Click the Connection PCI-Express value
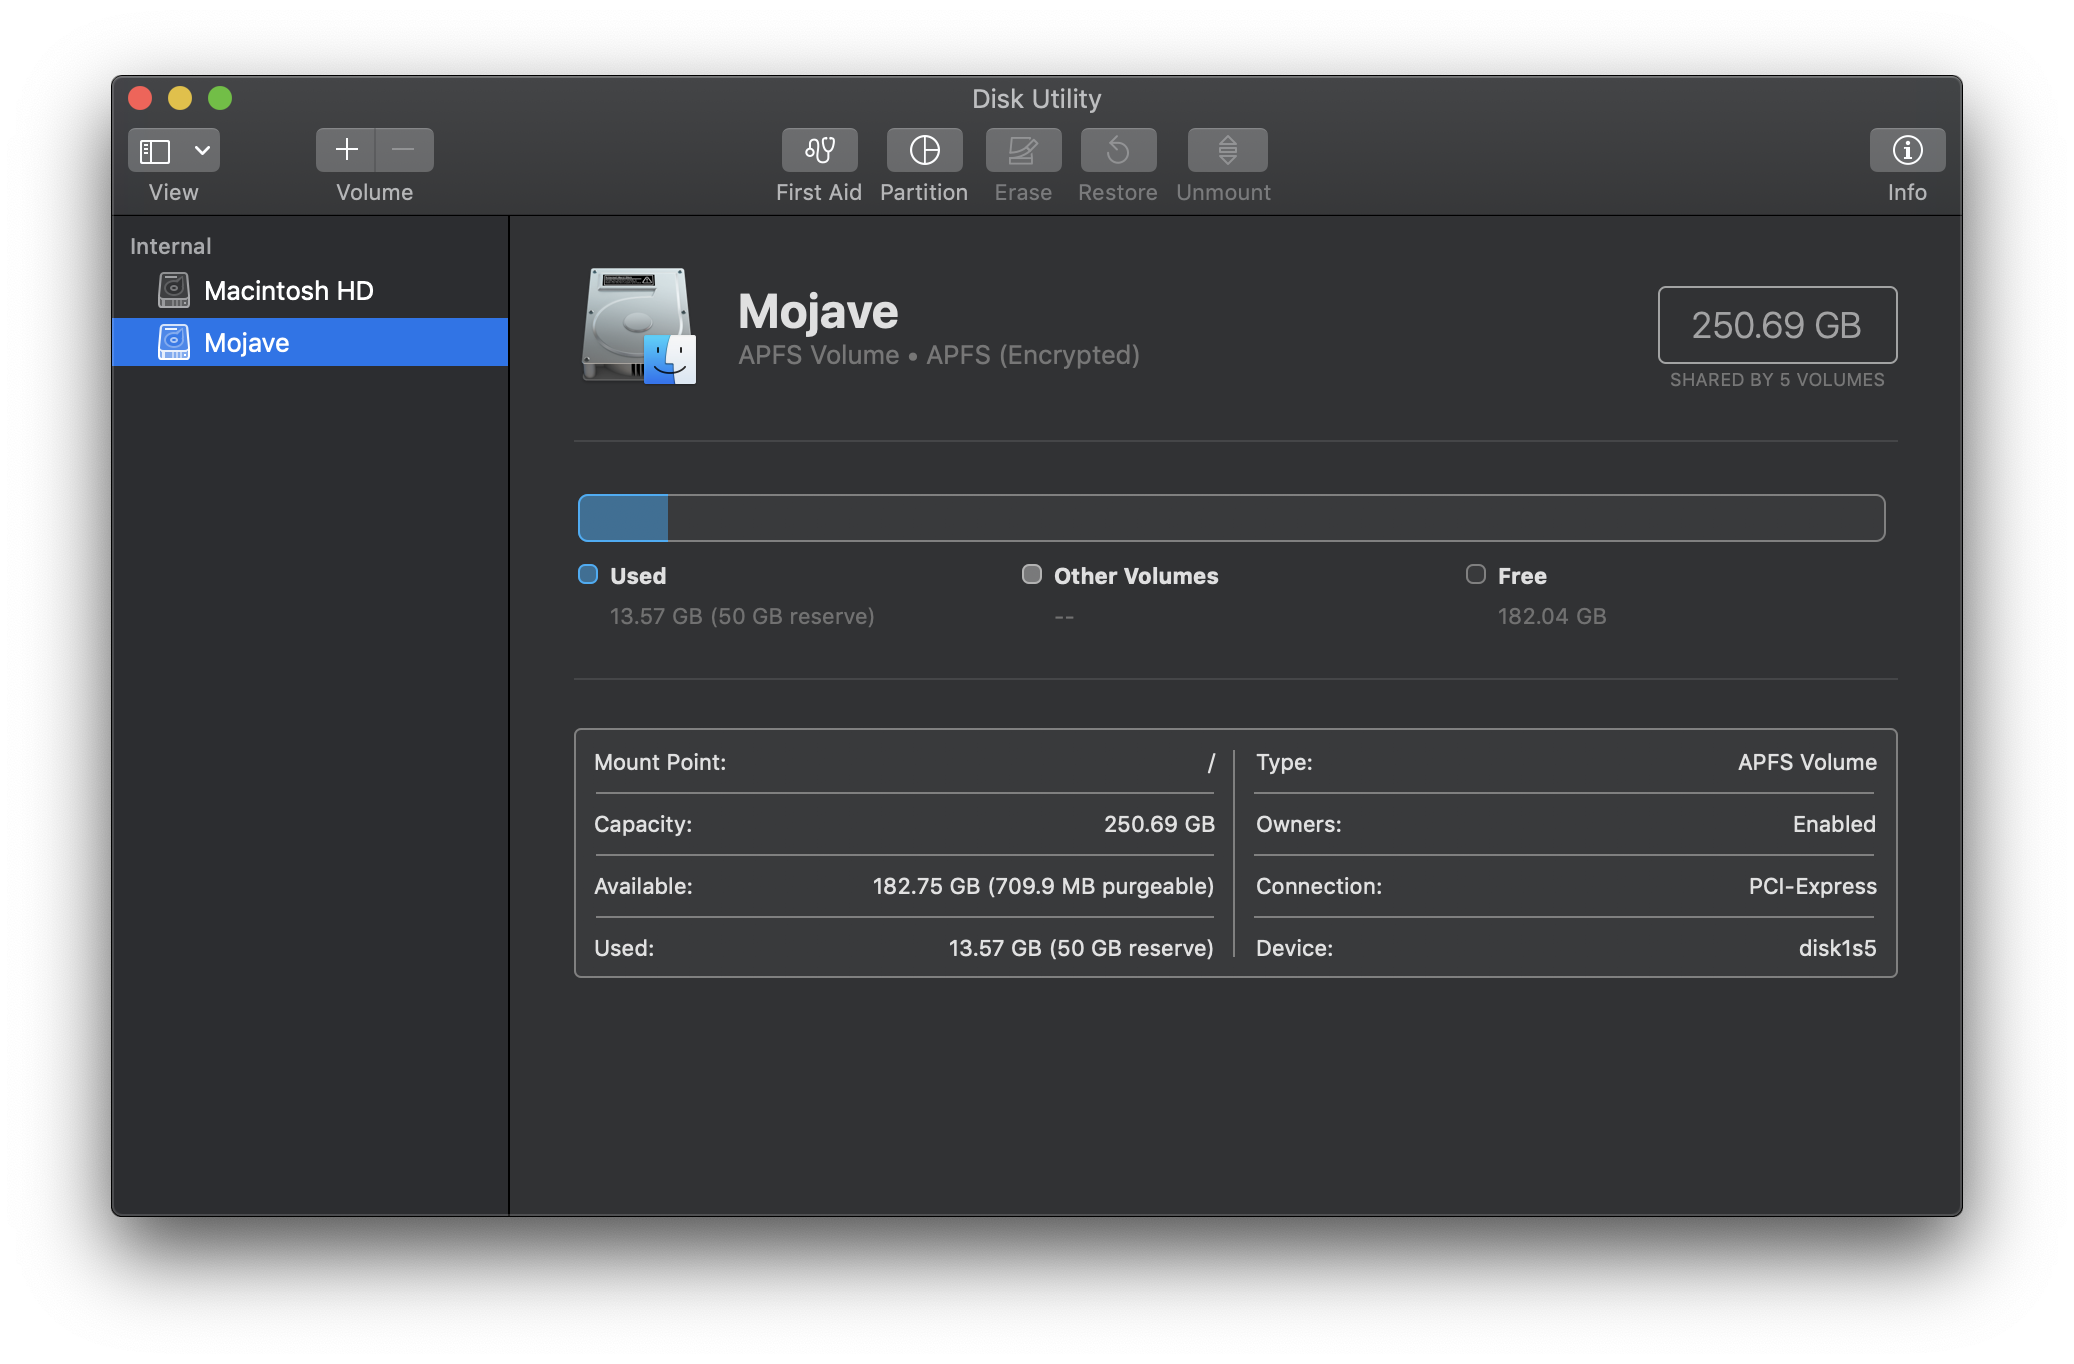Image resolution: width=2074 pixels, height=1364 pixels. 1812,886
